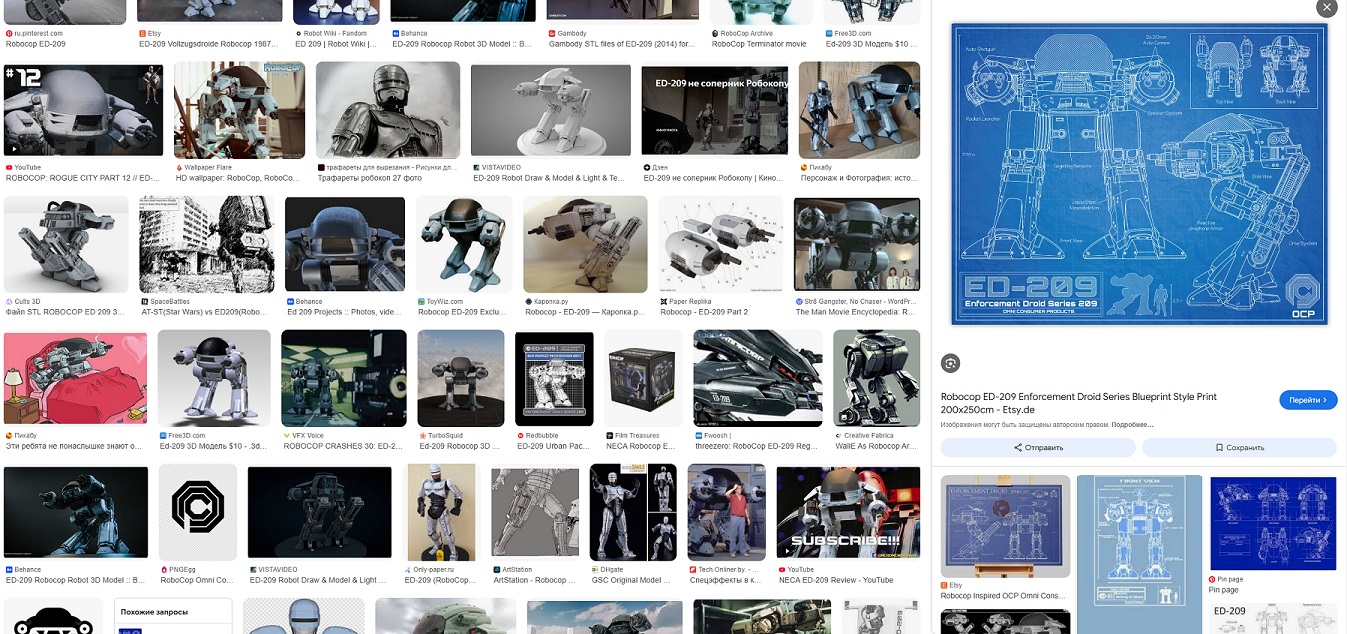This screenshot has width=1347, height=634.
Task: Click the Gambody source favicon
Action: pos(551,33)
